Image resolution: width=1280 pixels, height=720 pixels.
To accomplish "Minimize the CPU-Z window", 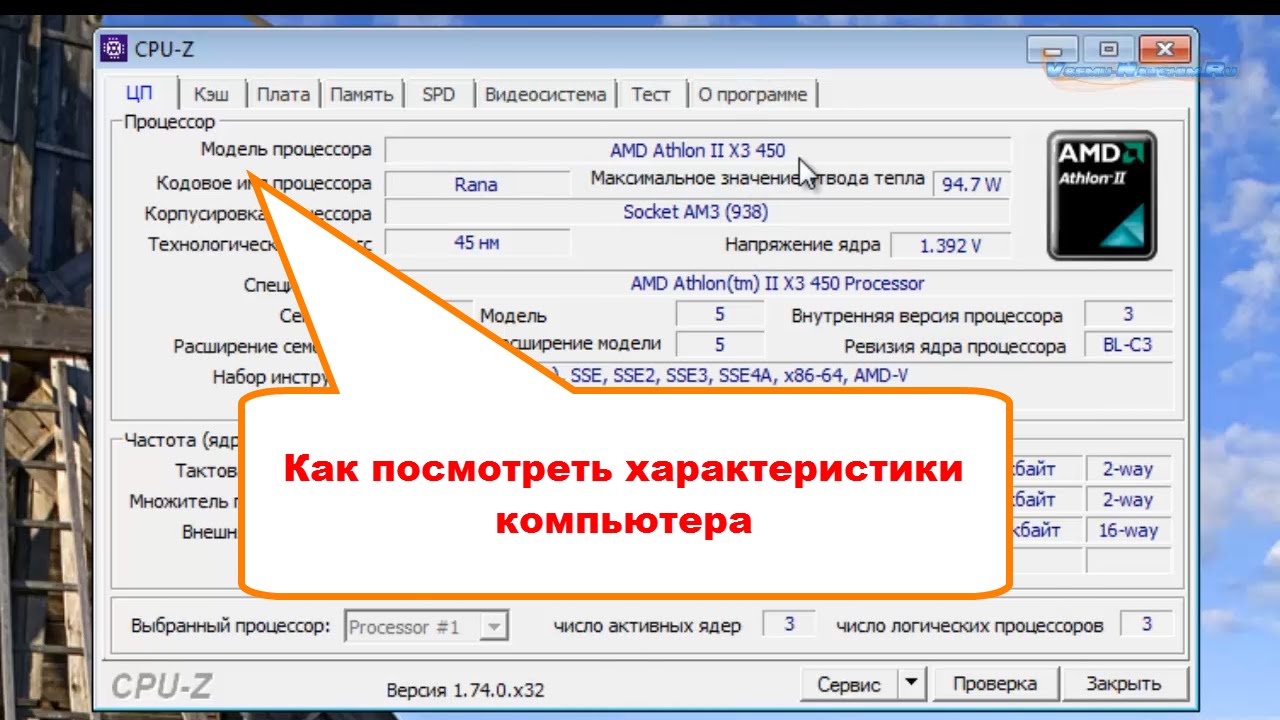I will tap(1054, 49).
